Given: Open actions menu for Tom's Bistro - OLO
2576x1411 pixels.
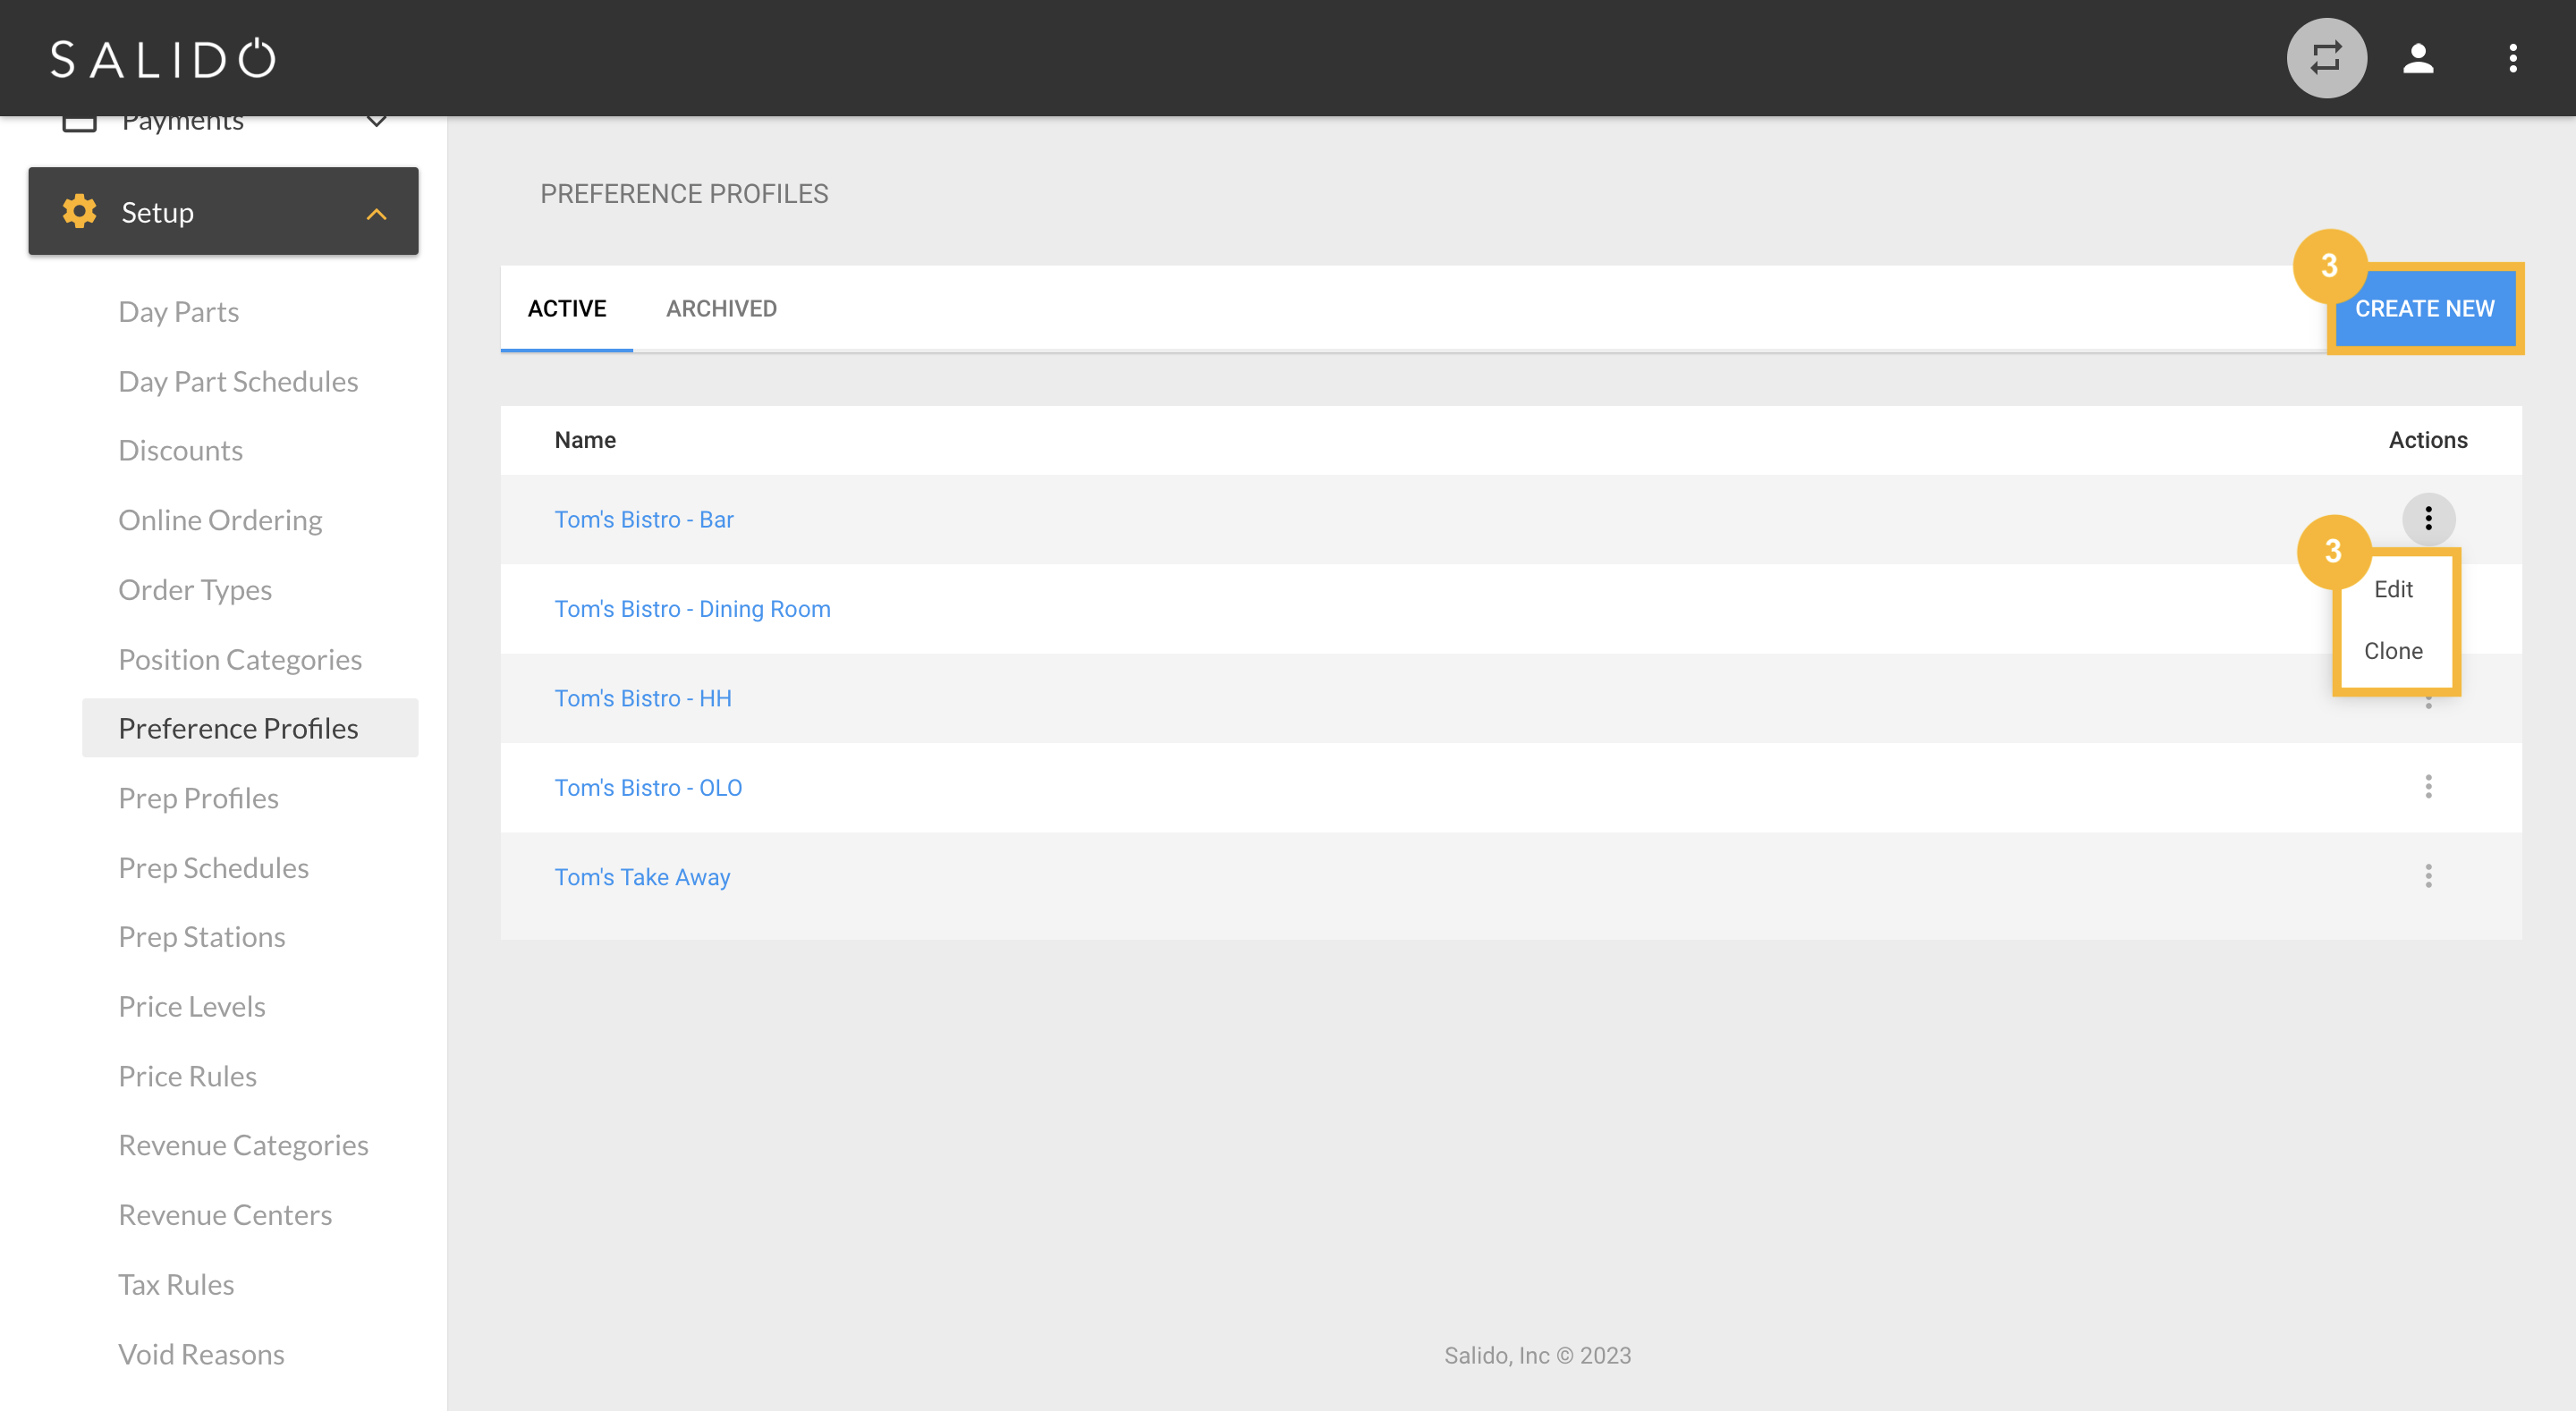Looking at the screenshot, I should (2428, 787).
